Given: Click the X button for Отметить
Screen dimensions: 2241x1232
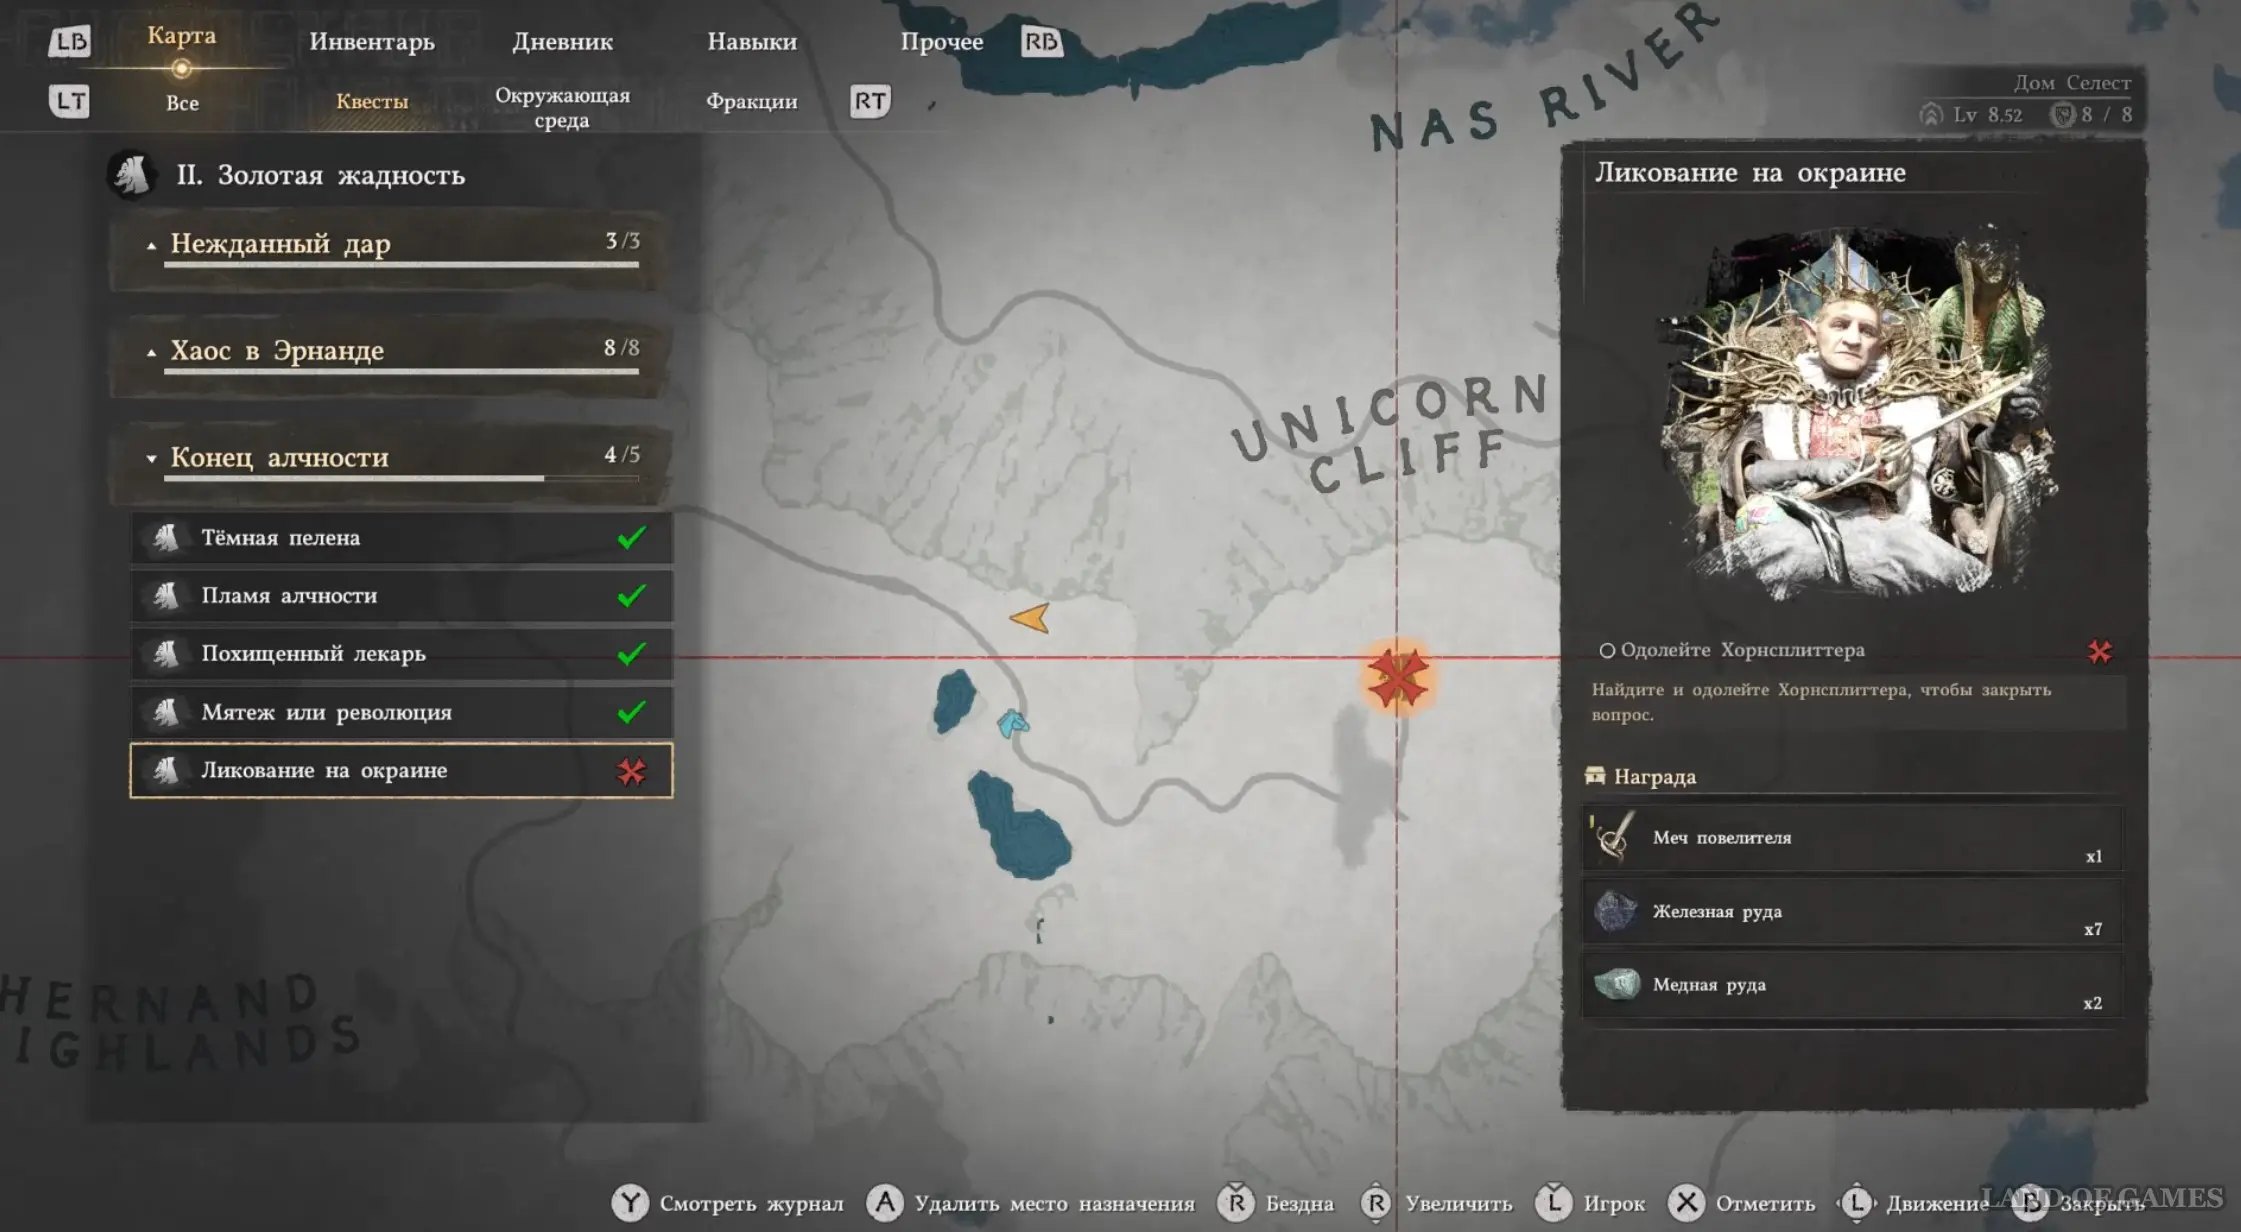Looking at the screenshot, I should tap(1686, 1203).
